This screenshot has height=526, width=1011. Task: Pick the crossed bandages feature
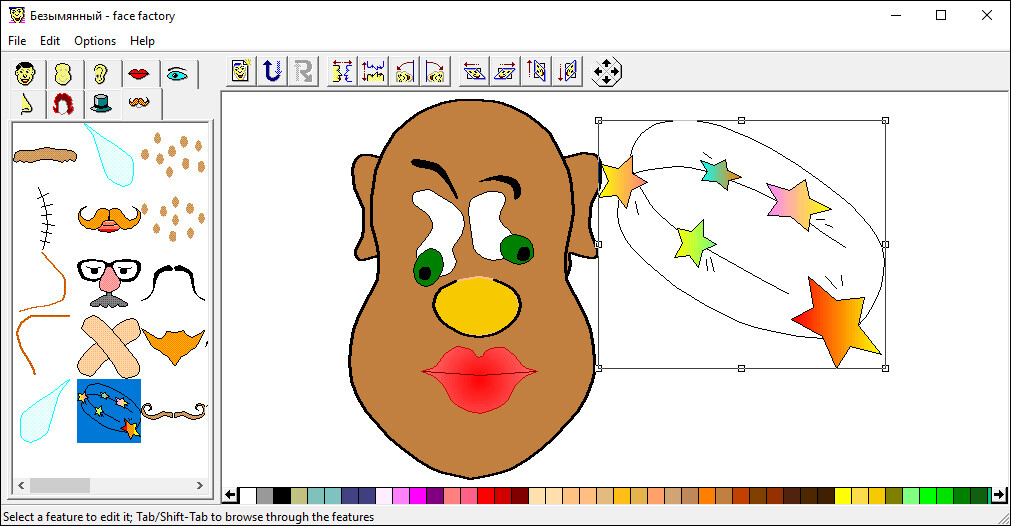(109, 346)
